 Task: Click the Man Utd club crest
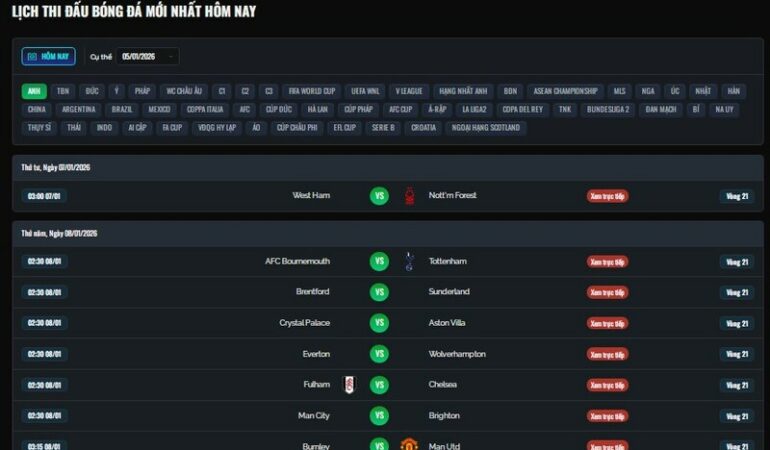(x=409, y=444)
